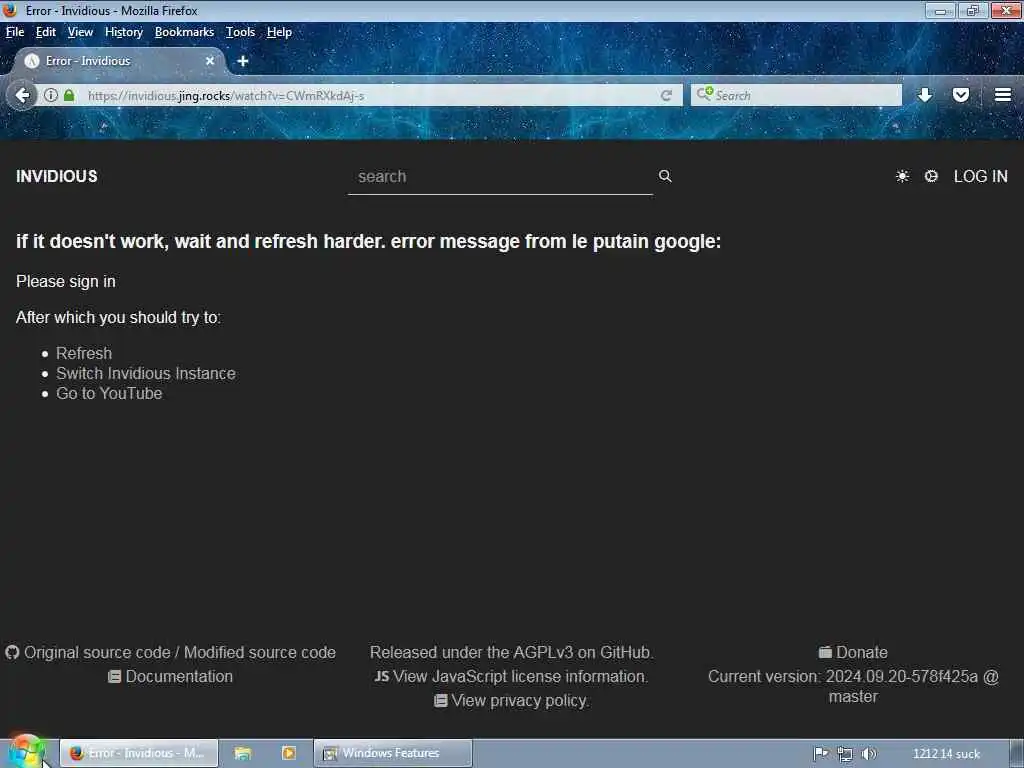Image resolution: width=1024 pixels, height=768 pixels.
Task: Click the Current version 2024.09.20 link
Action: coord(853,686)
